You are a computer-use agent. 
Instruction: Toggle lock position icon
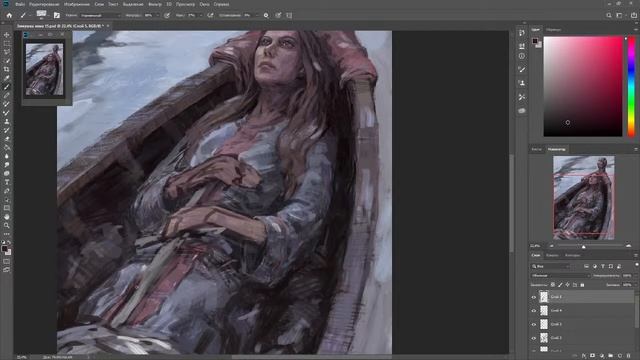click(567, 285)
